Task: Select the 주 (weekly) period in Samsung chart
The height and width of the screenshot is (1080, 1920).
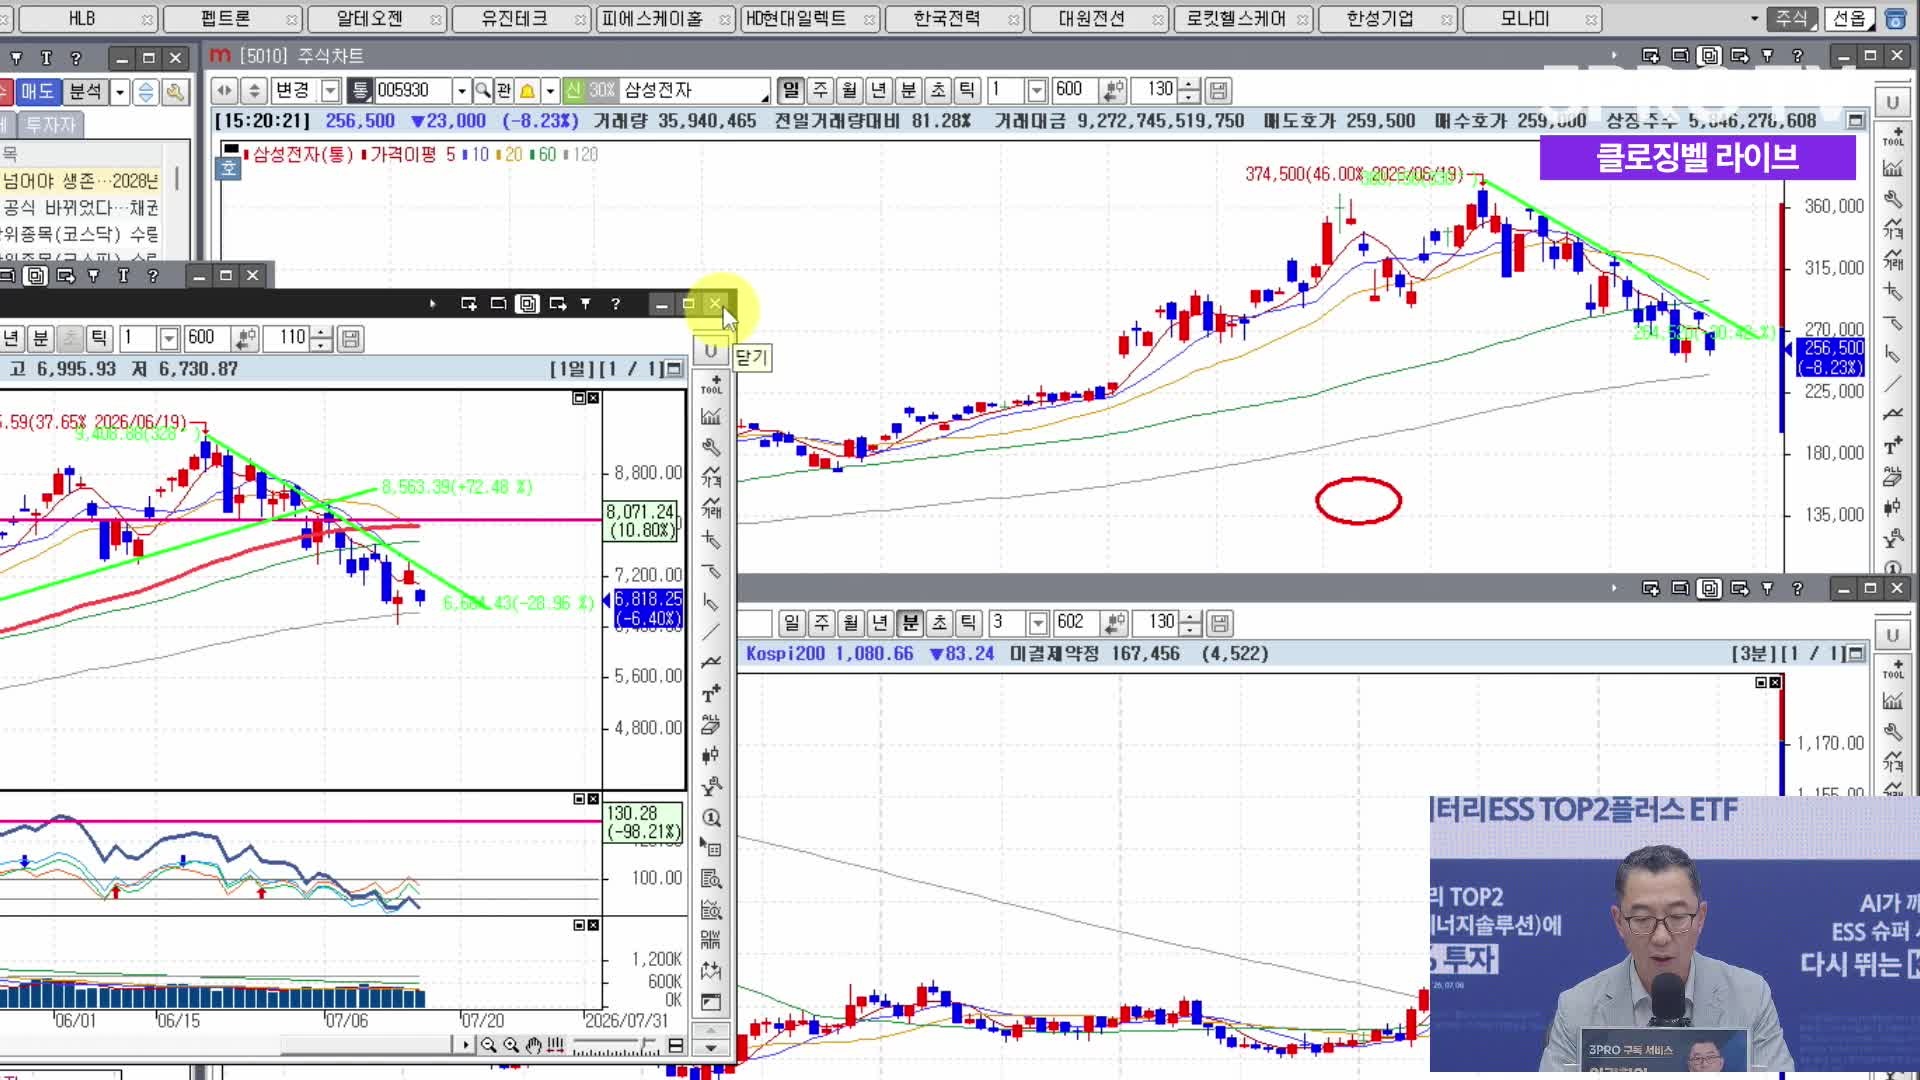Action: coord(820,91)
